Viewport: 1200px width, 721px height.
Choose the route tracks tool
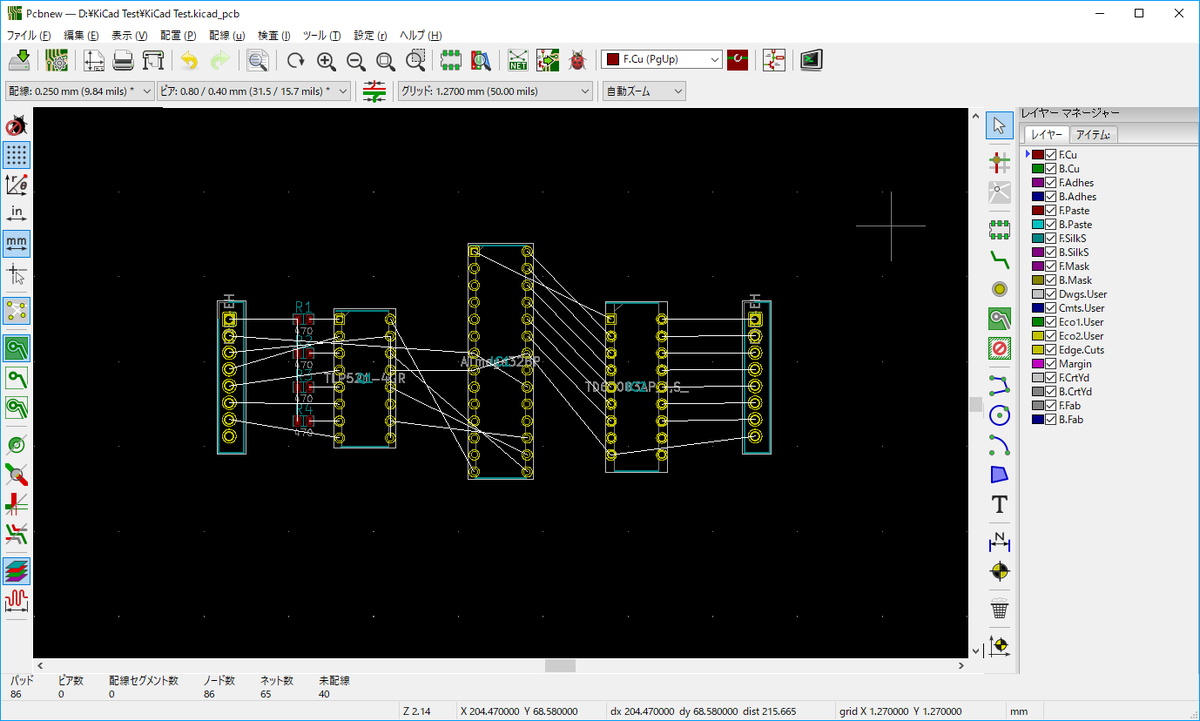coord(999,258)
